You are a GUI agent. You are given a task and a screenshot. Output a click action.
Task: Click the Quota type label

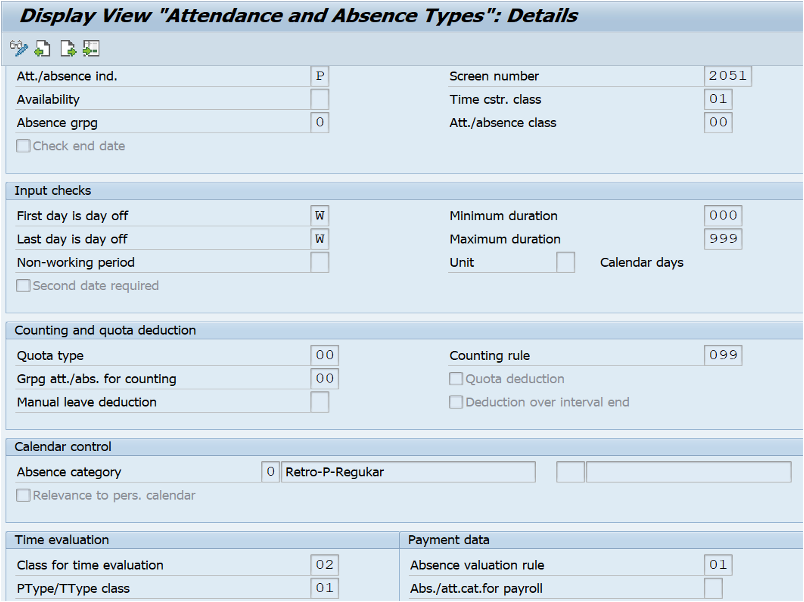click(50, 355)
